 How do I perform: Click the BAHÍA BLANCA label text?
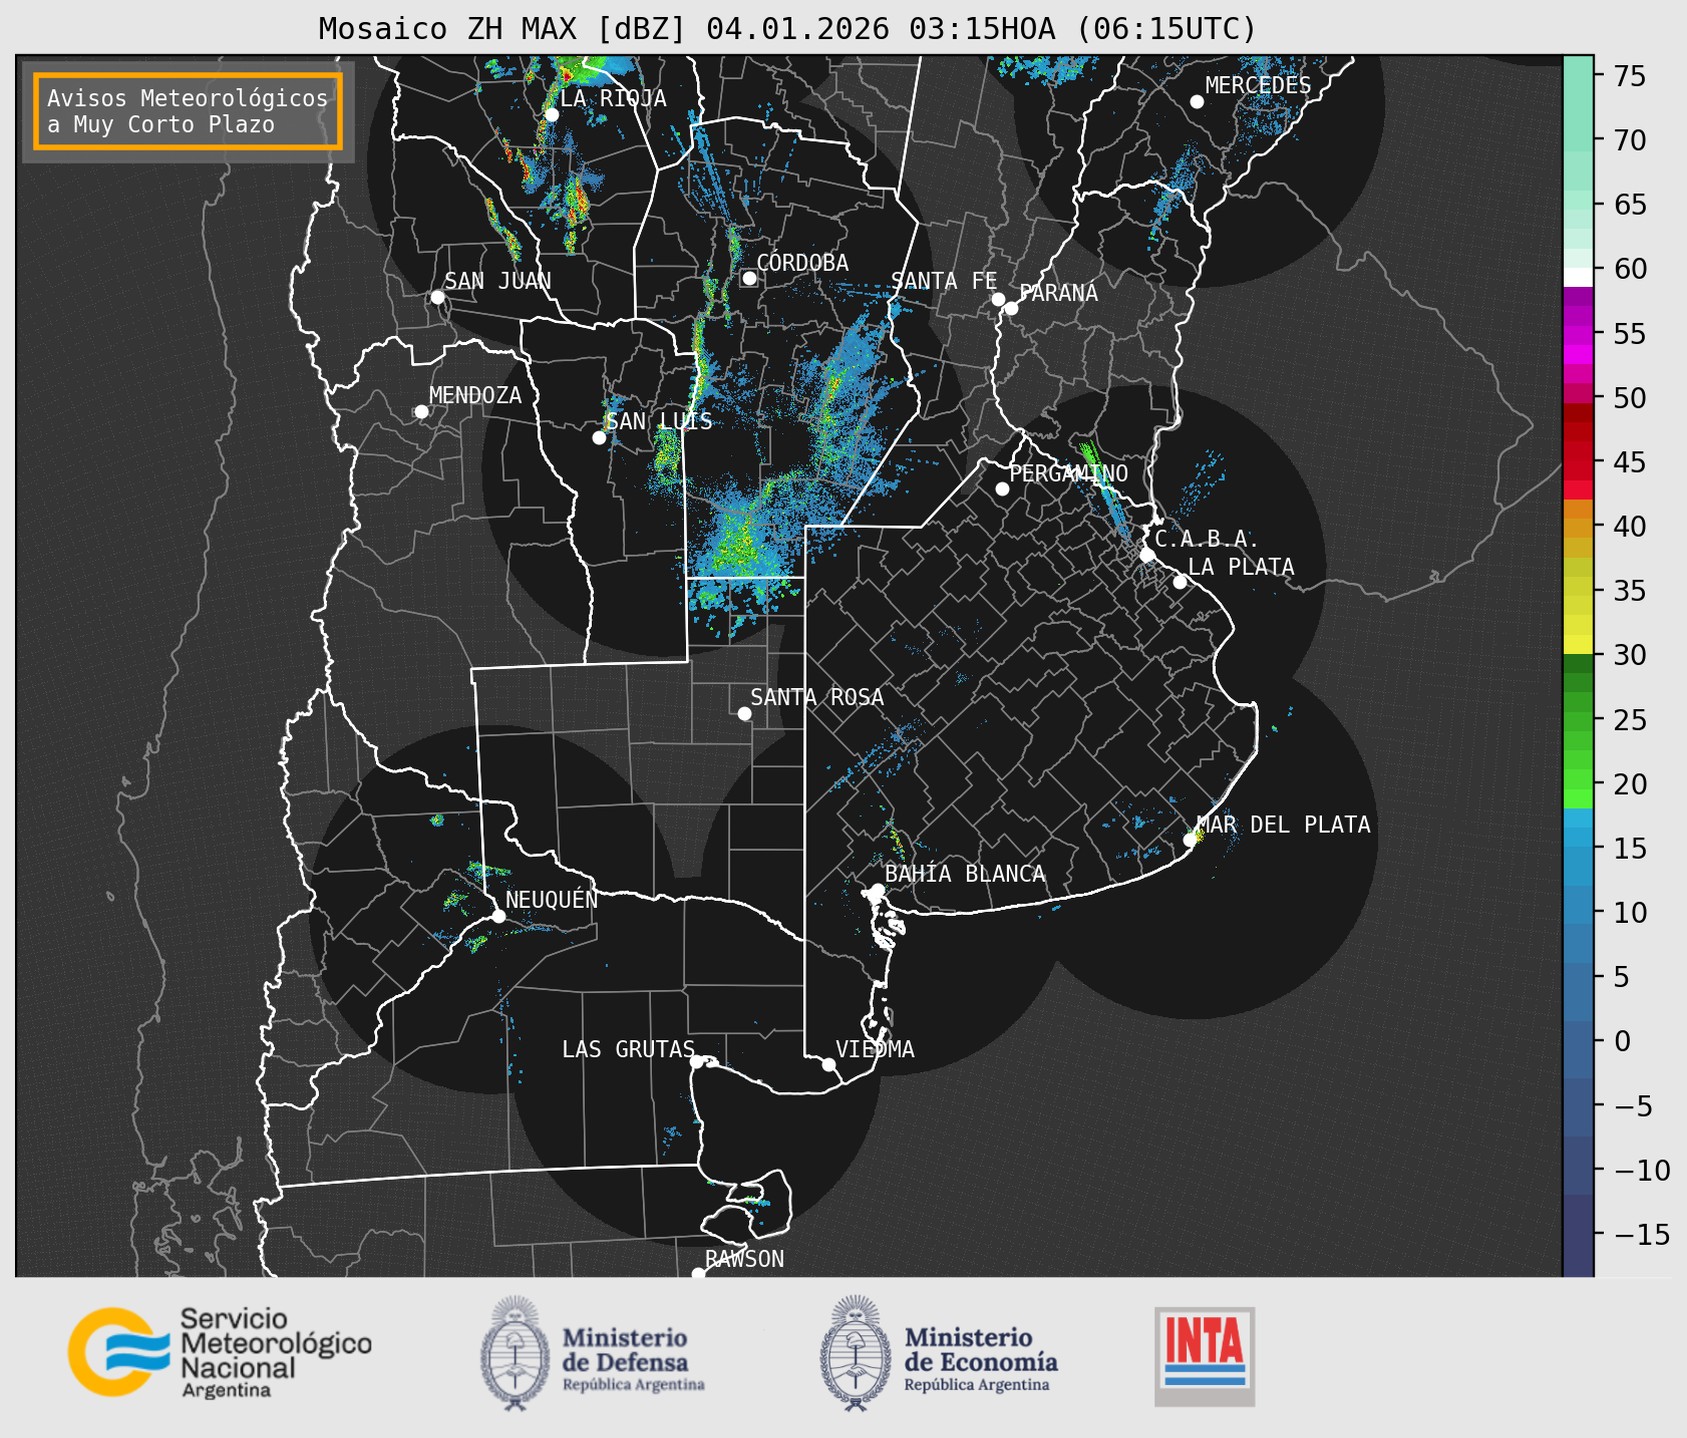point(965,874)
